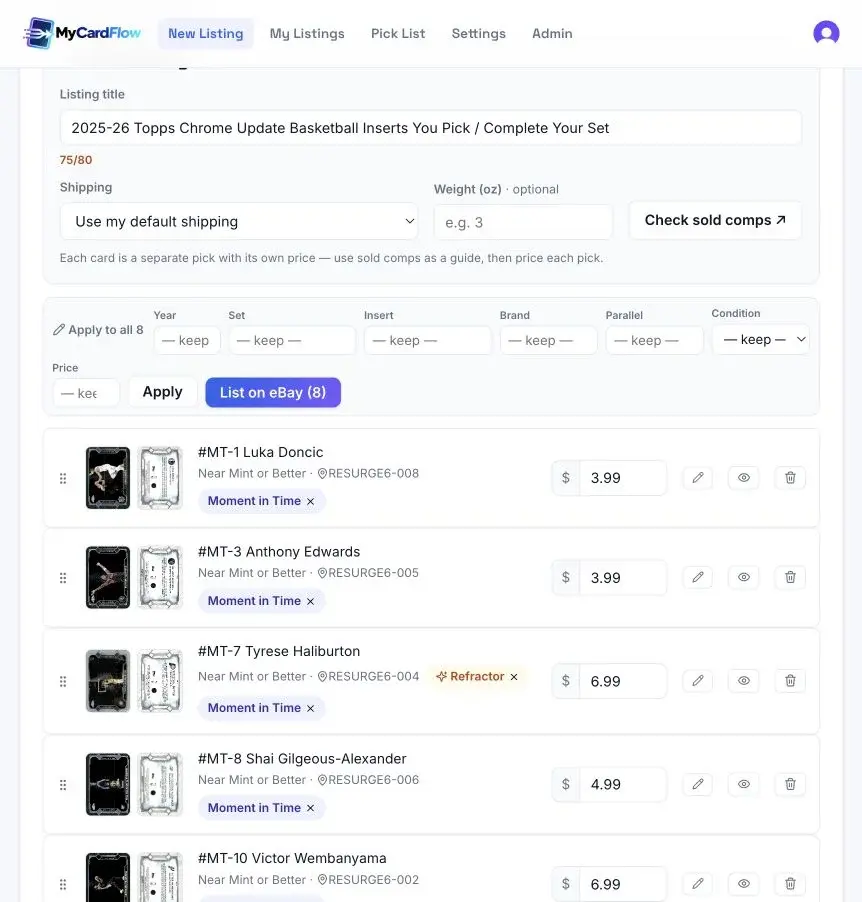Grab the Tyrese Haliburton drag handle

[x=63, y=682]
